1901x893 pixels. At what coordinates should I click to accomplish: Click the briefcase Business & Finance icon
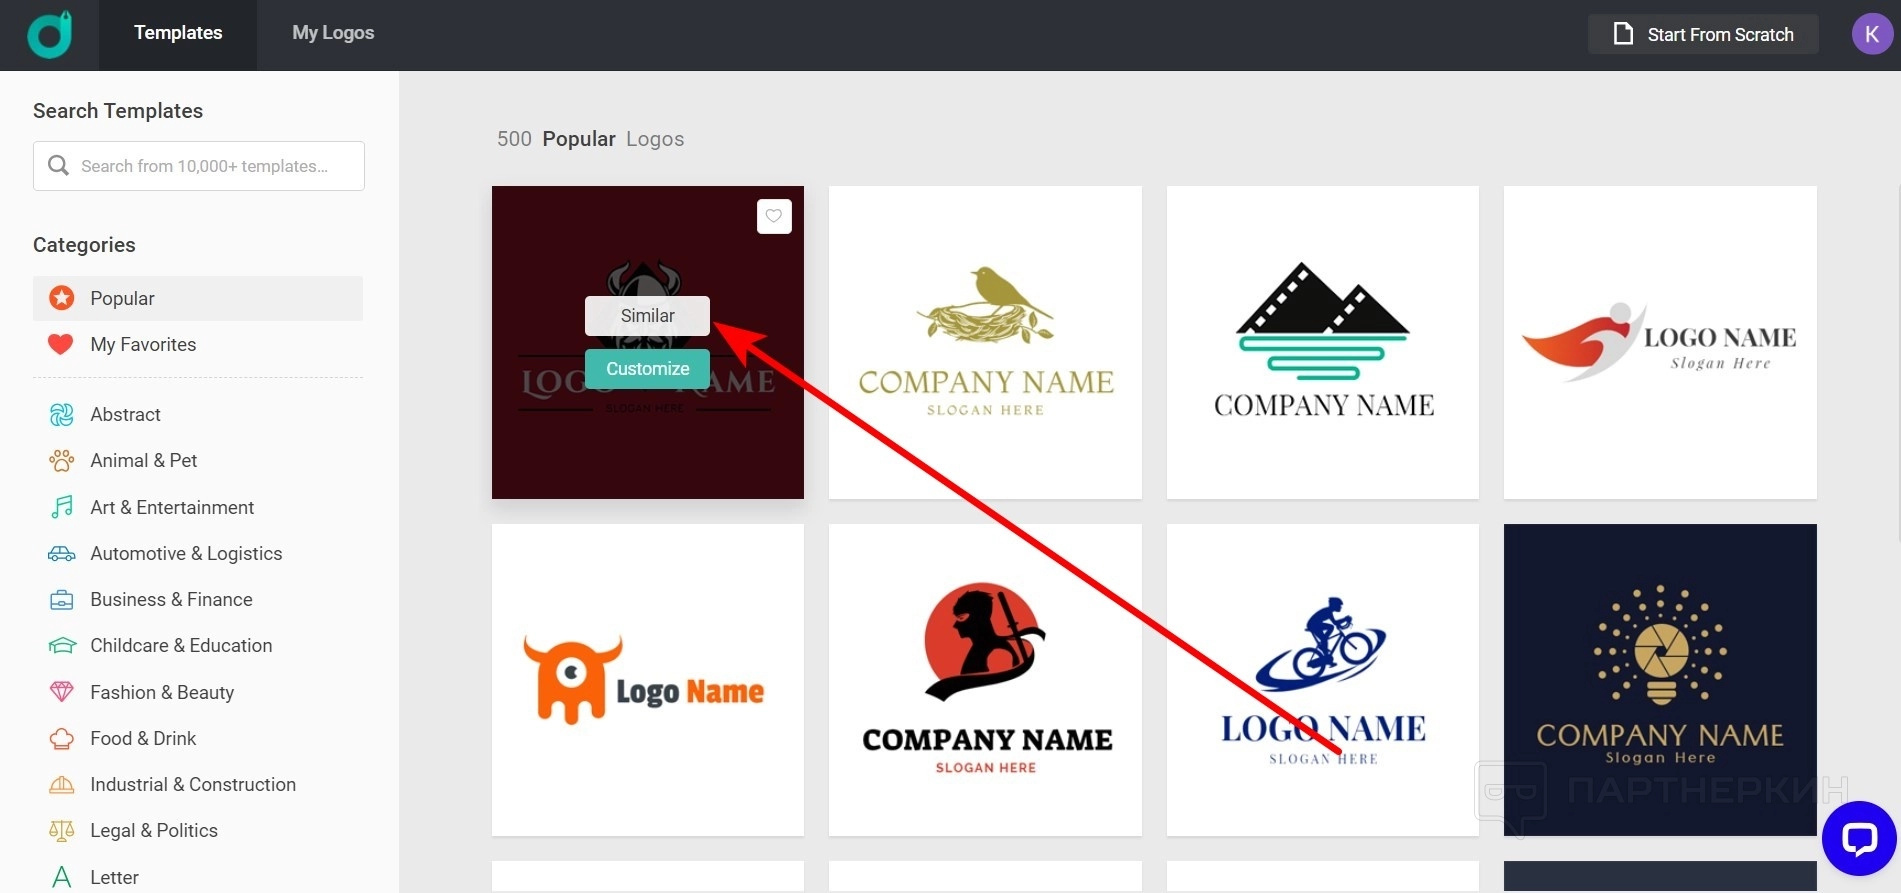(61, 600)
